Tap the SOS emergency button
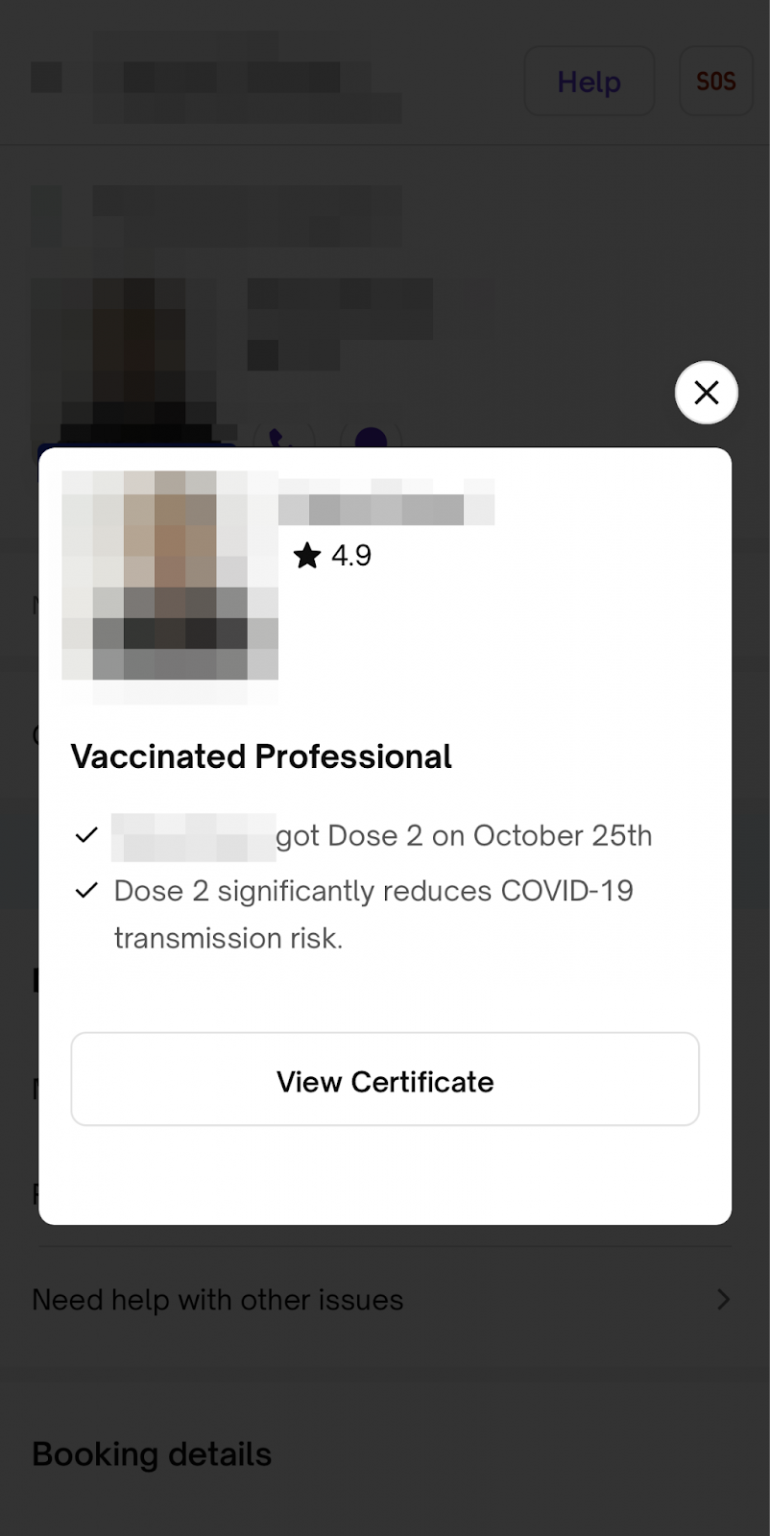 point(715,81)
